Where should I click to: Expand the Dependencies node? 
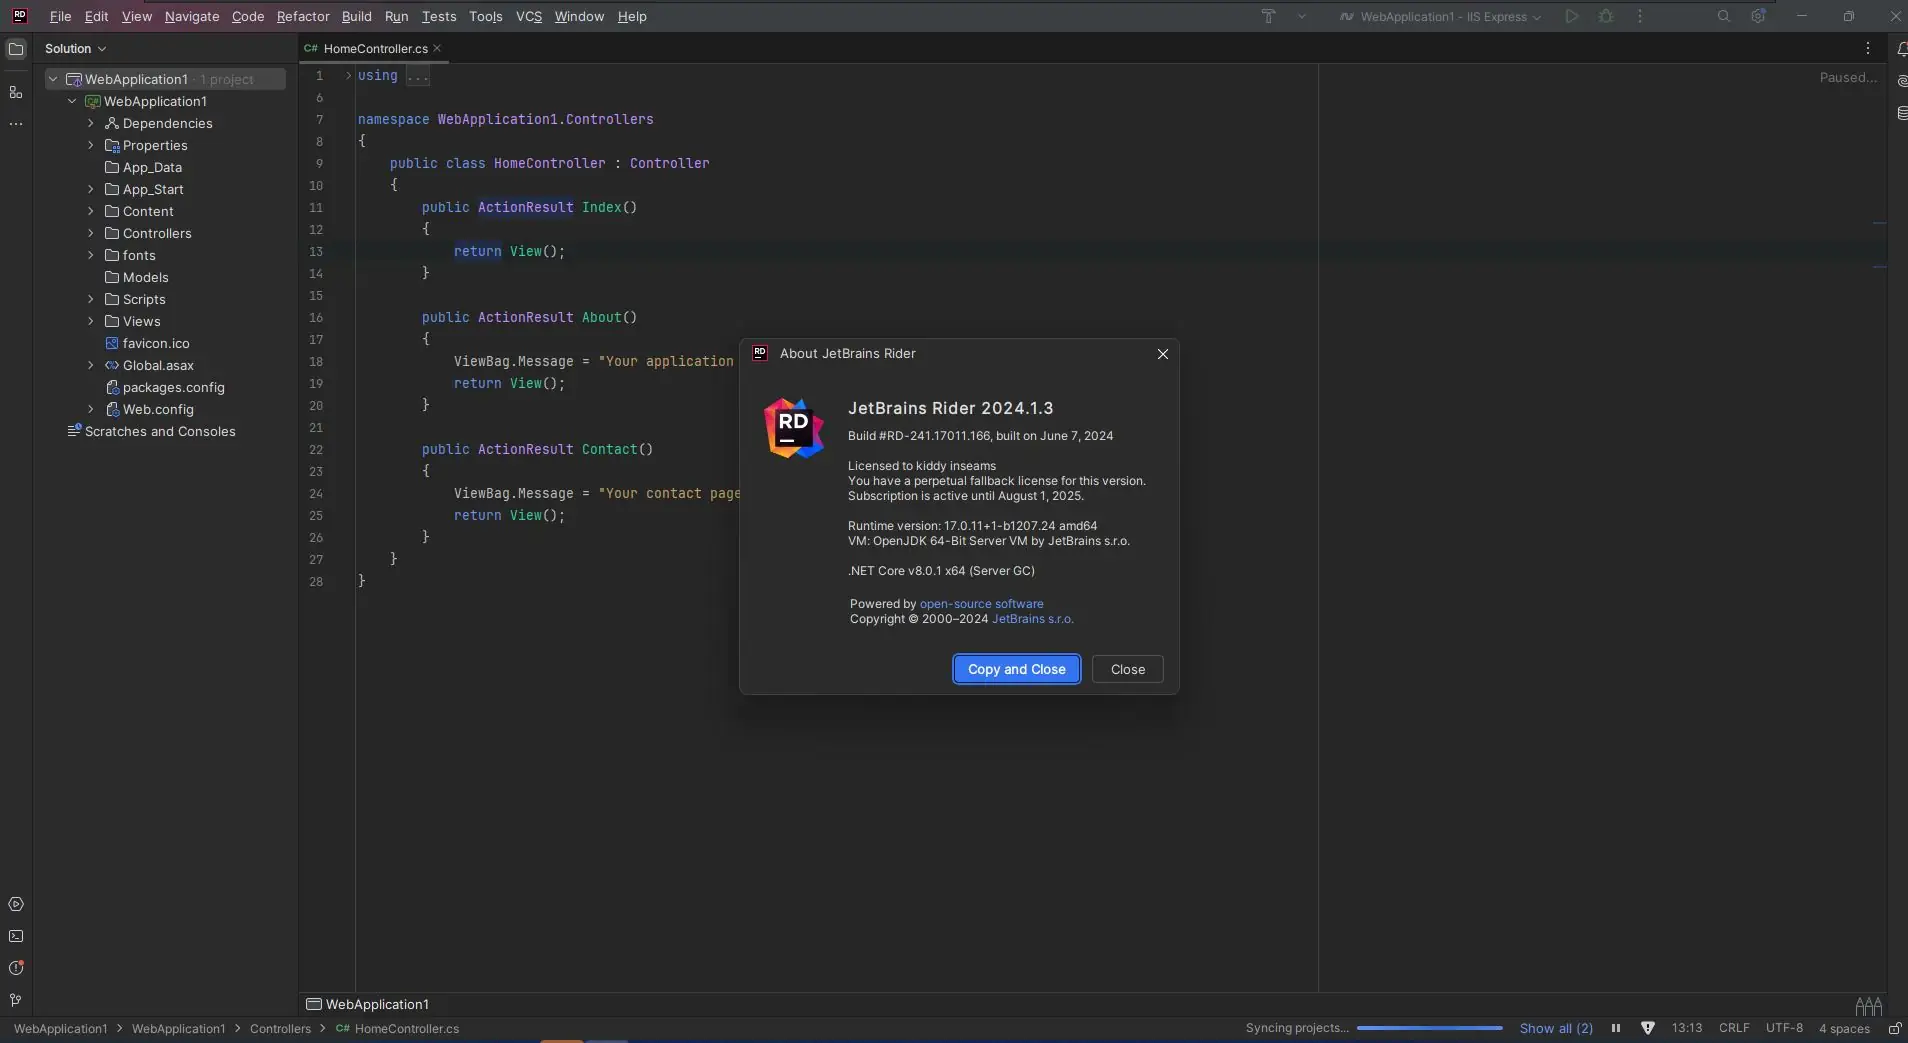tap(91, 123)
